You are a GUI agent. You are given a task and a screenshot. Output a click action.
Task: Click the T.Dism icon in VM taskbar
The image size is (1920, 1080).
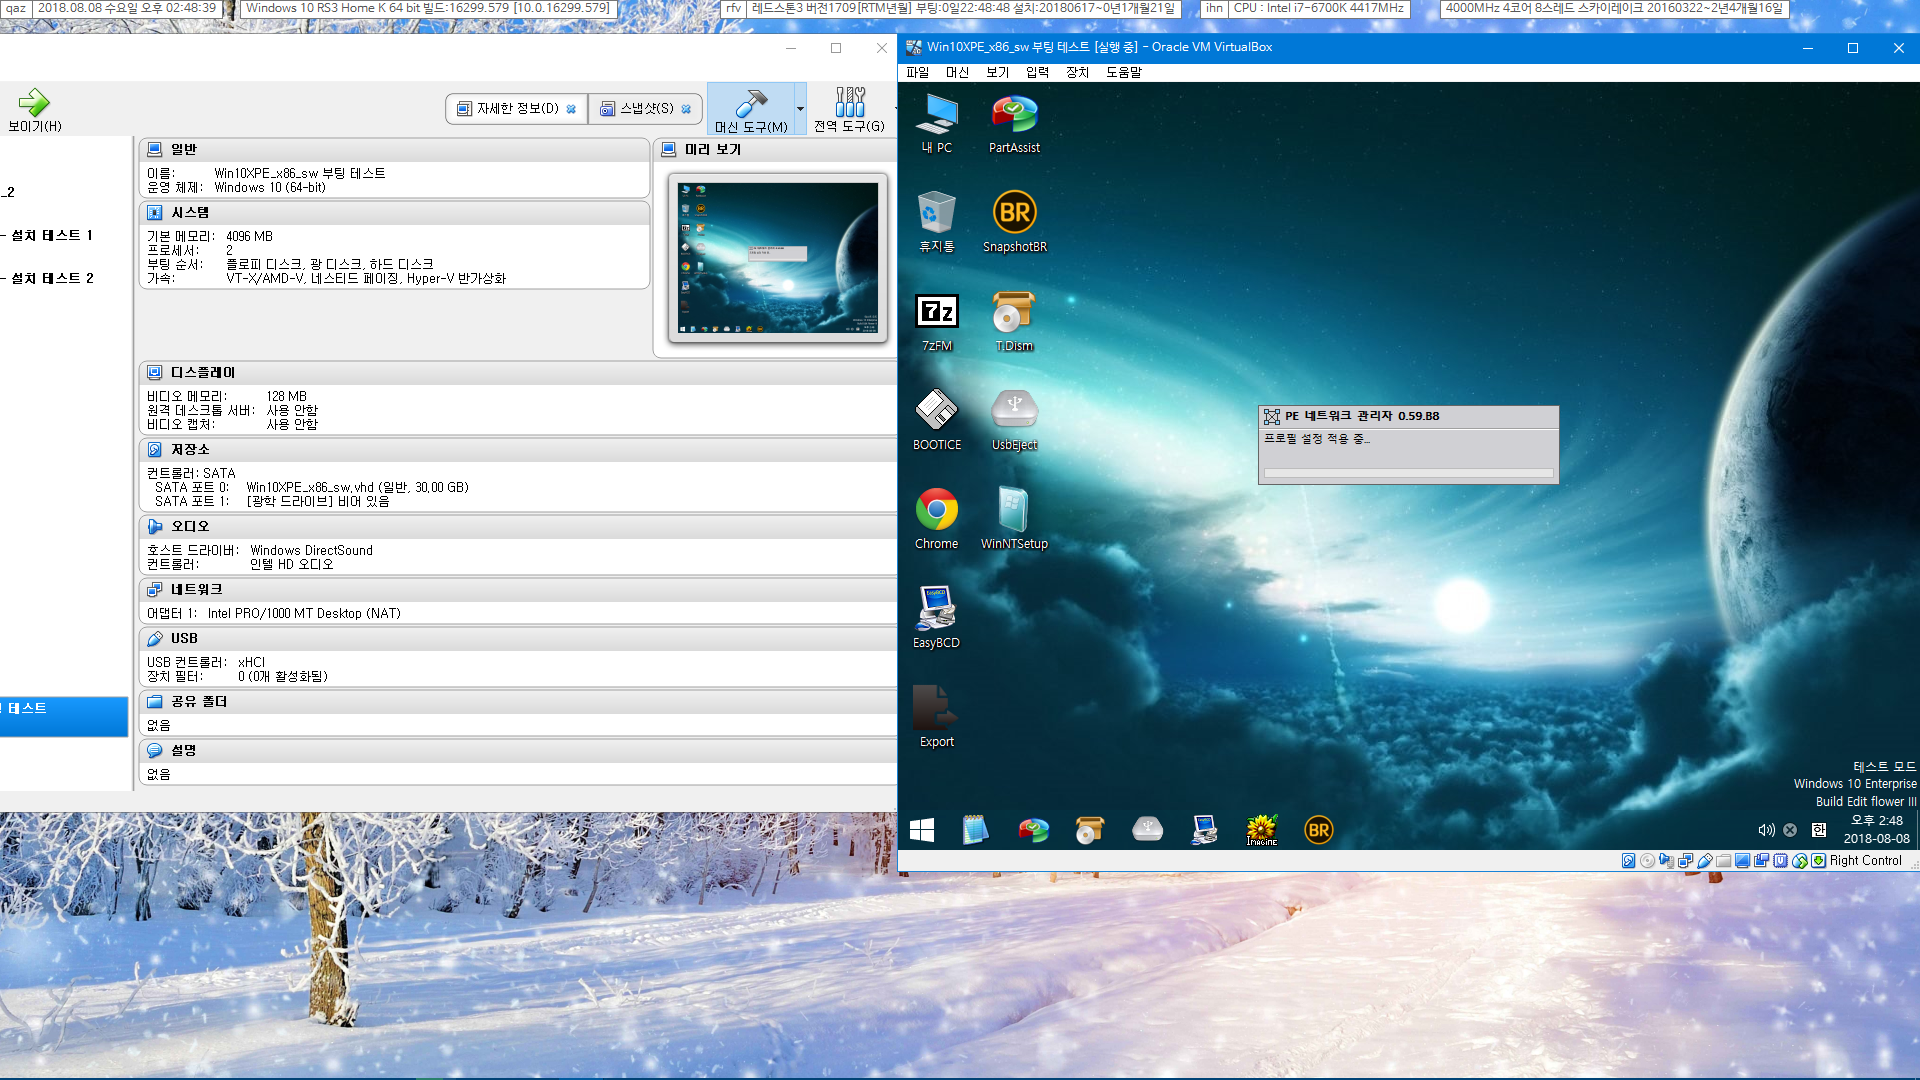pyautogui.click(x=1089, y=830)
